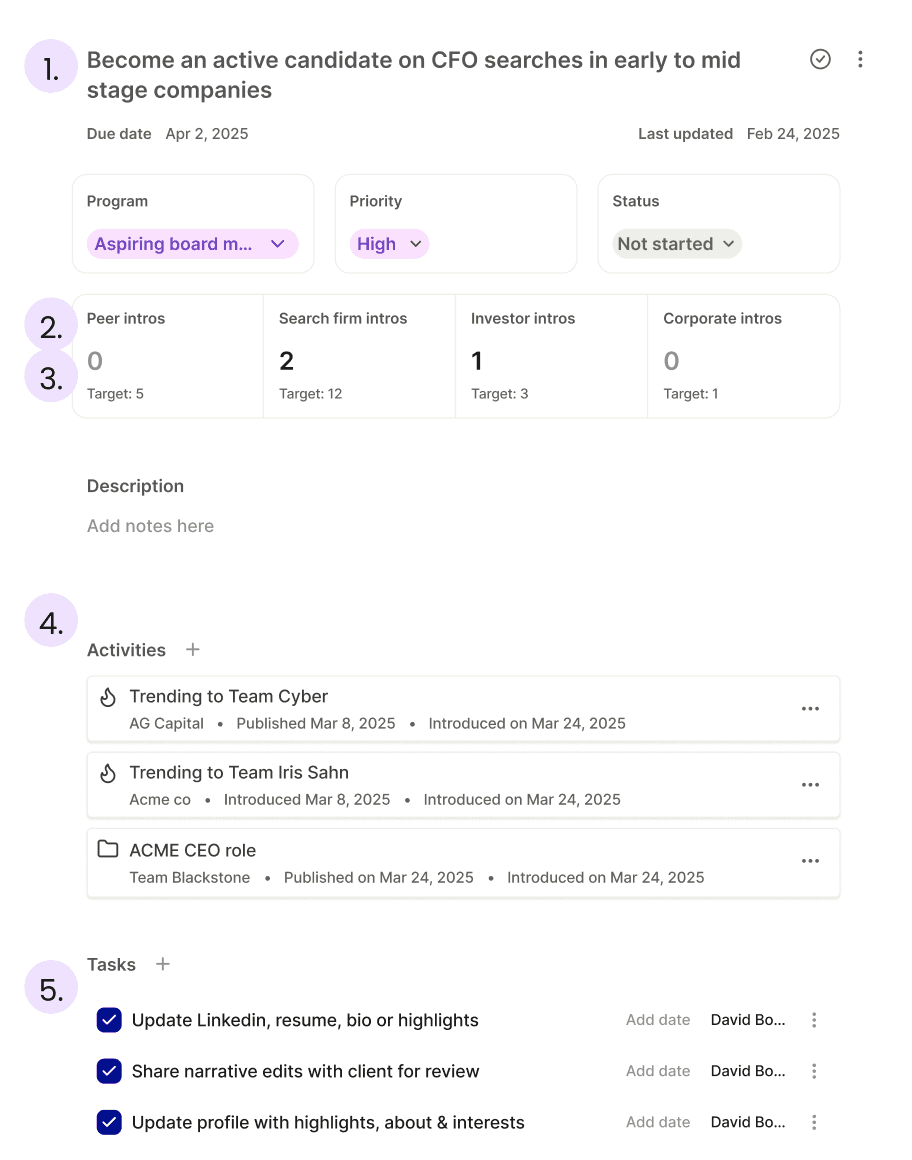Uncheck Update Linkedin, resume, bio or highlights
Viewport: 912px width, 1160px height.
pyautogui.click(x=109, y=1020)
